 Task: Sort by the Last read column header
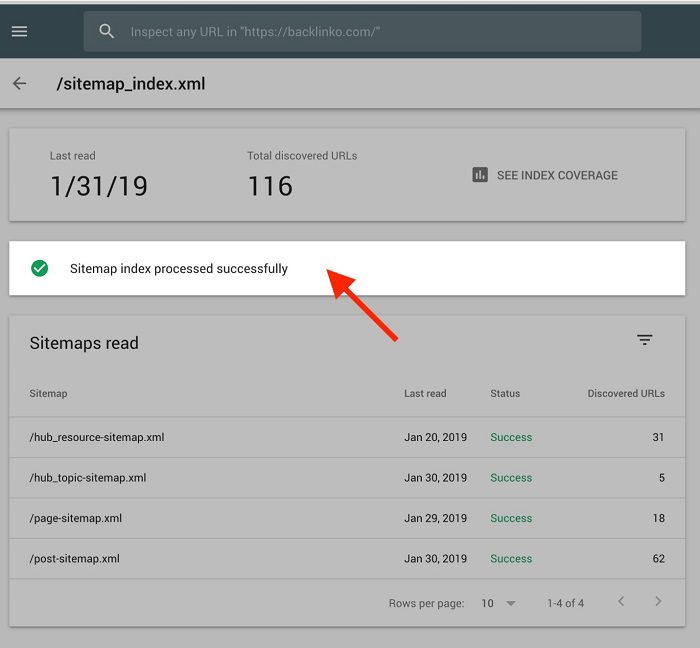425,393
